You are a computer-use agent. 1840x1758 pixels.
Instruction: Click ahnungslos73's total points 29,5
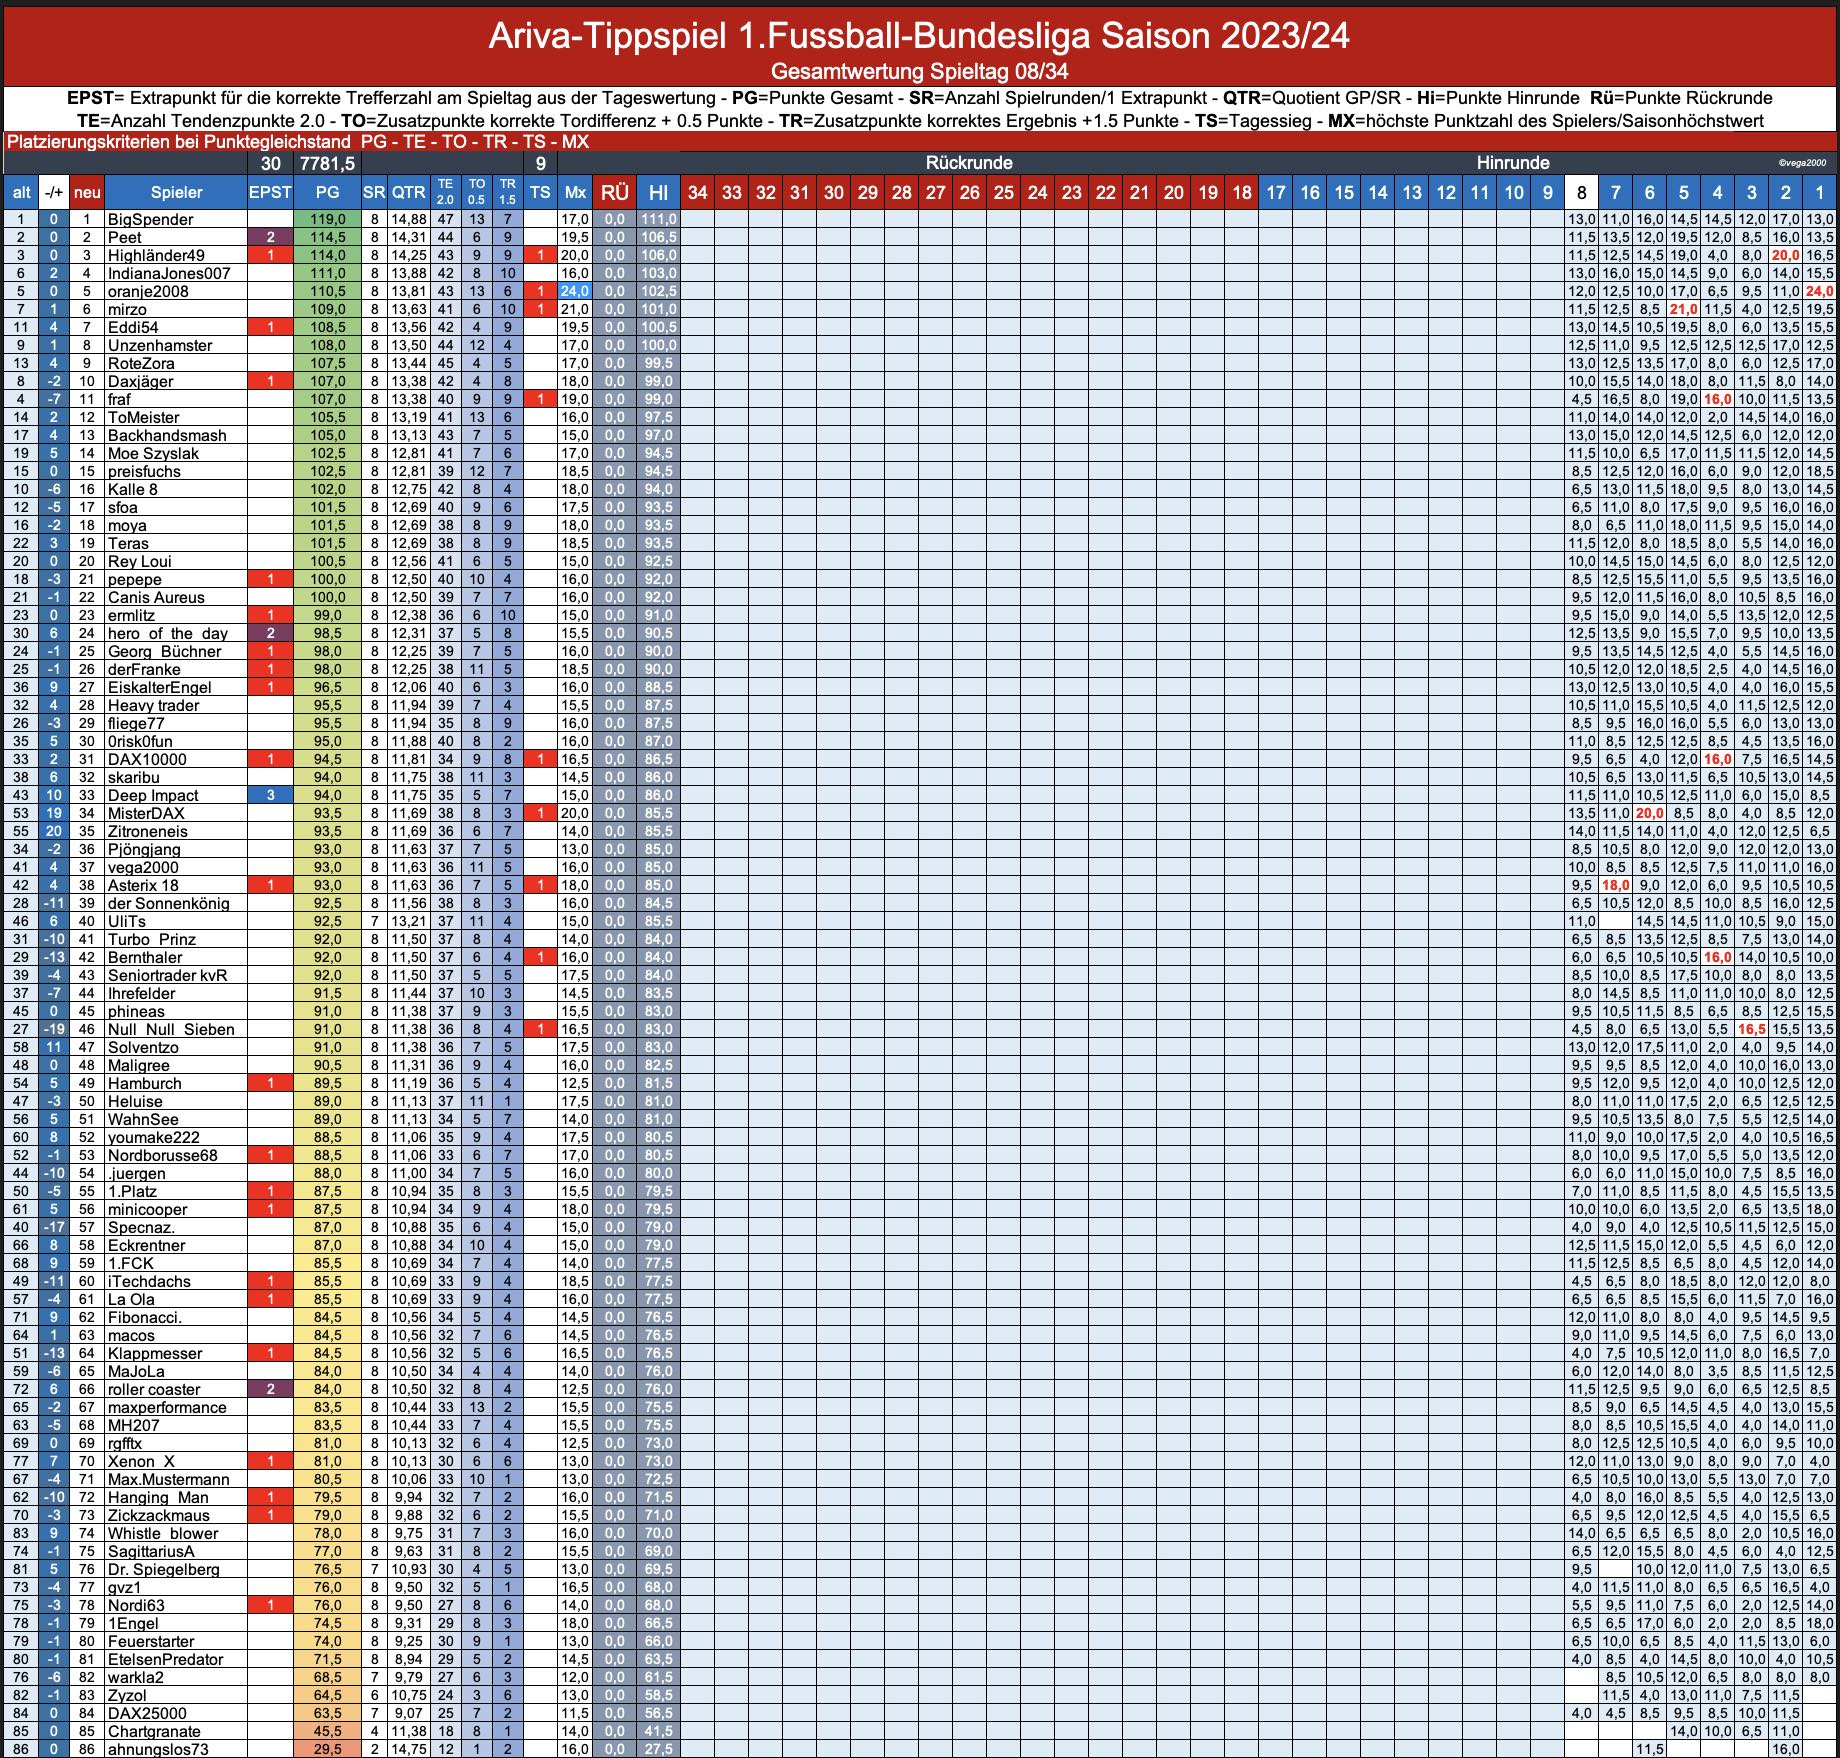point(327,1749)
